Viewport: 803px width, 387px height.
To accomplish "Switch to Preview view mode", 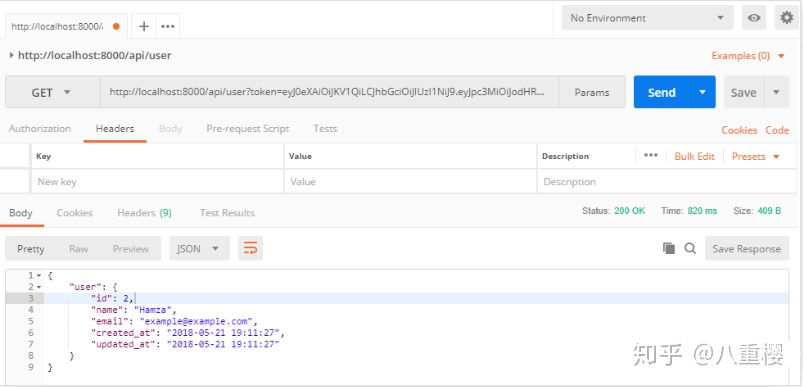I will [131, 249].
